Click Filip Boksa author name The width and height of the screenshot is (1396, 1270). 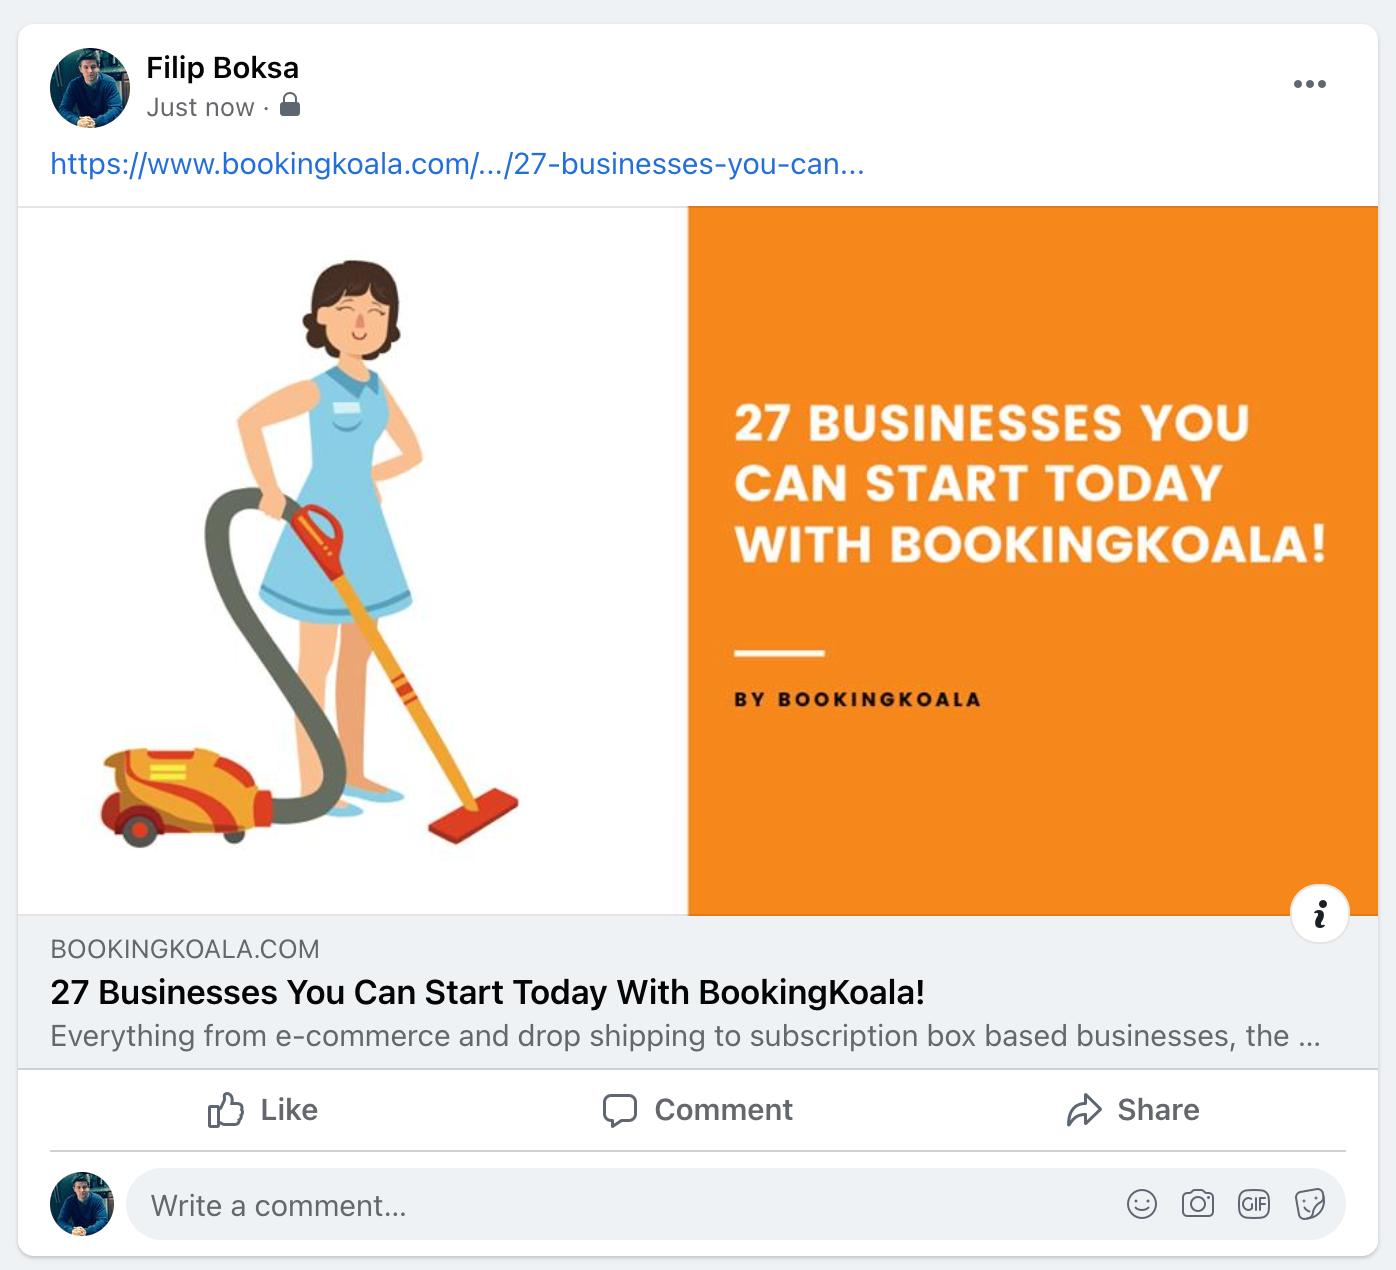pyautogui.click(x=222, y=68)
